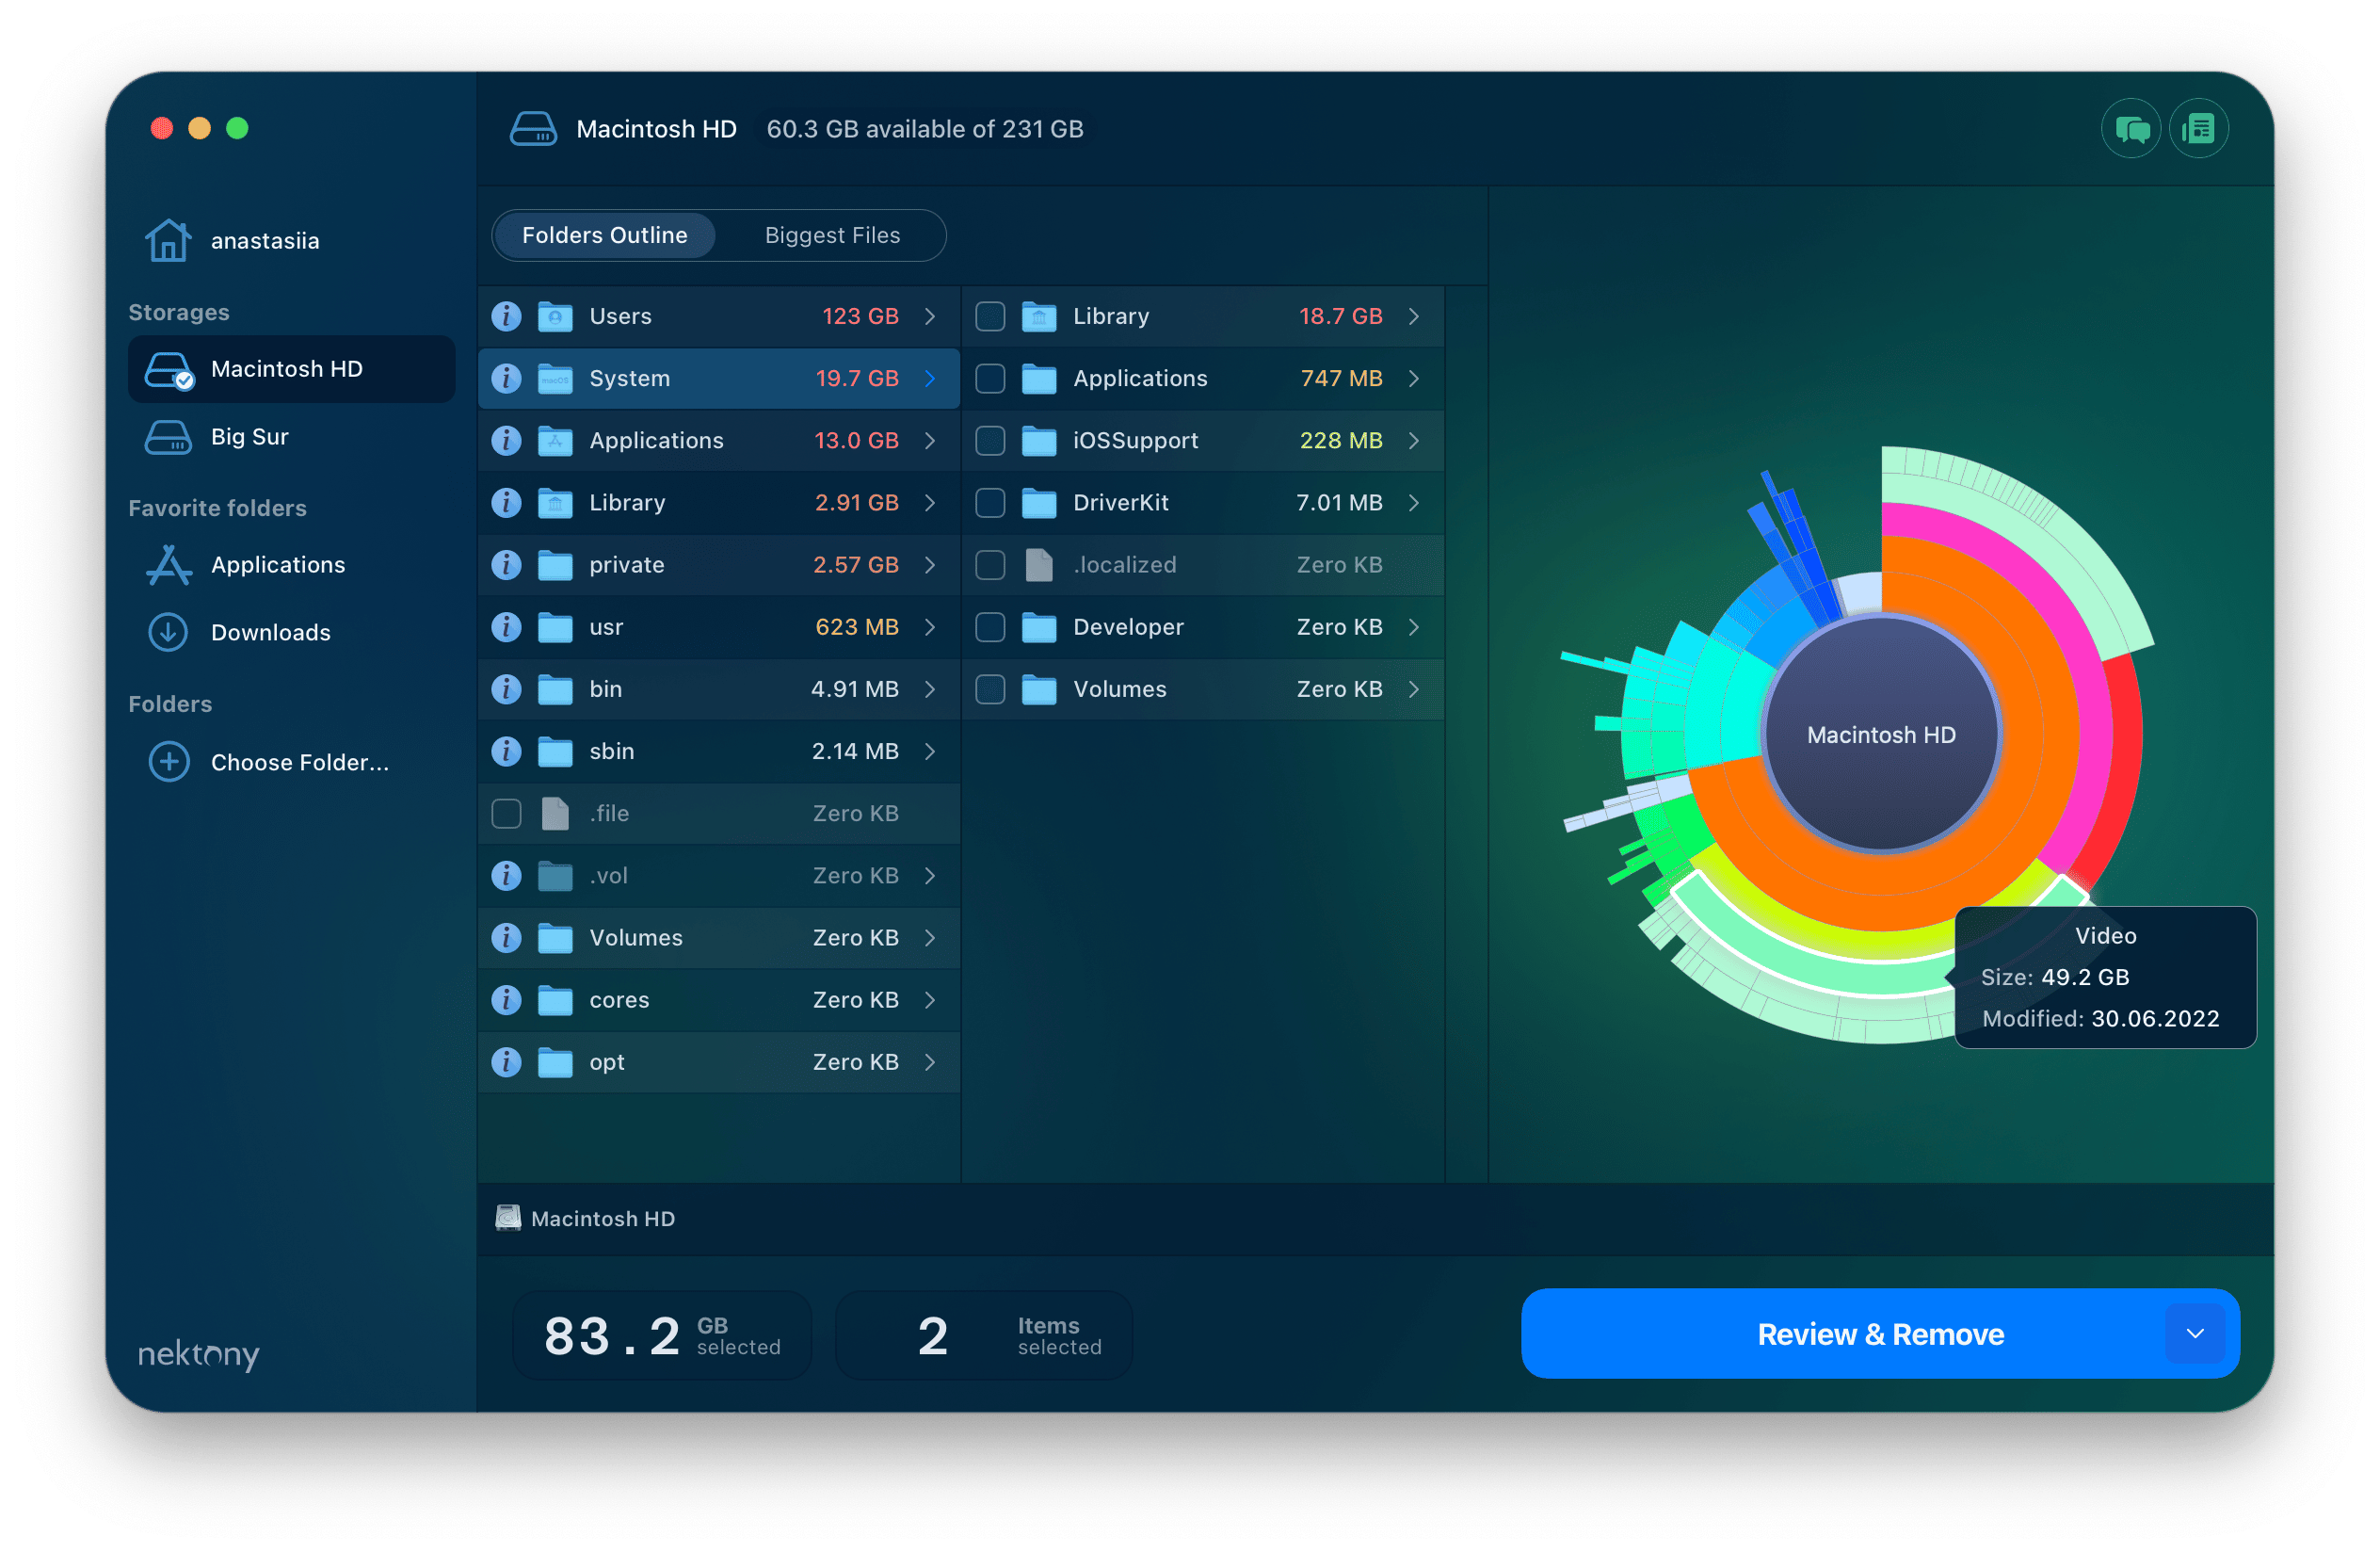Show info for .vol folder

(506, 876)
